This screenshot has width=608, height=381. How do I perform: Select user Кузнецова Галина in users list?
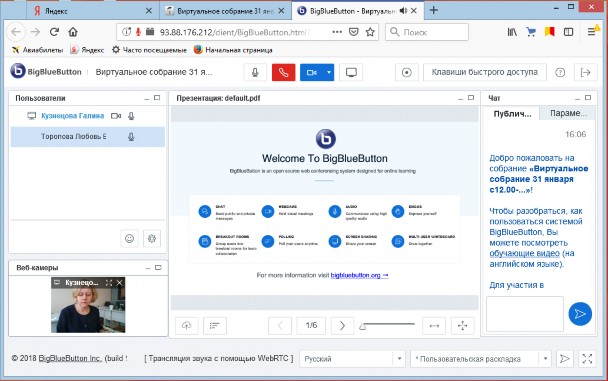point(73,116)
